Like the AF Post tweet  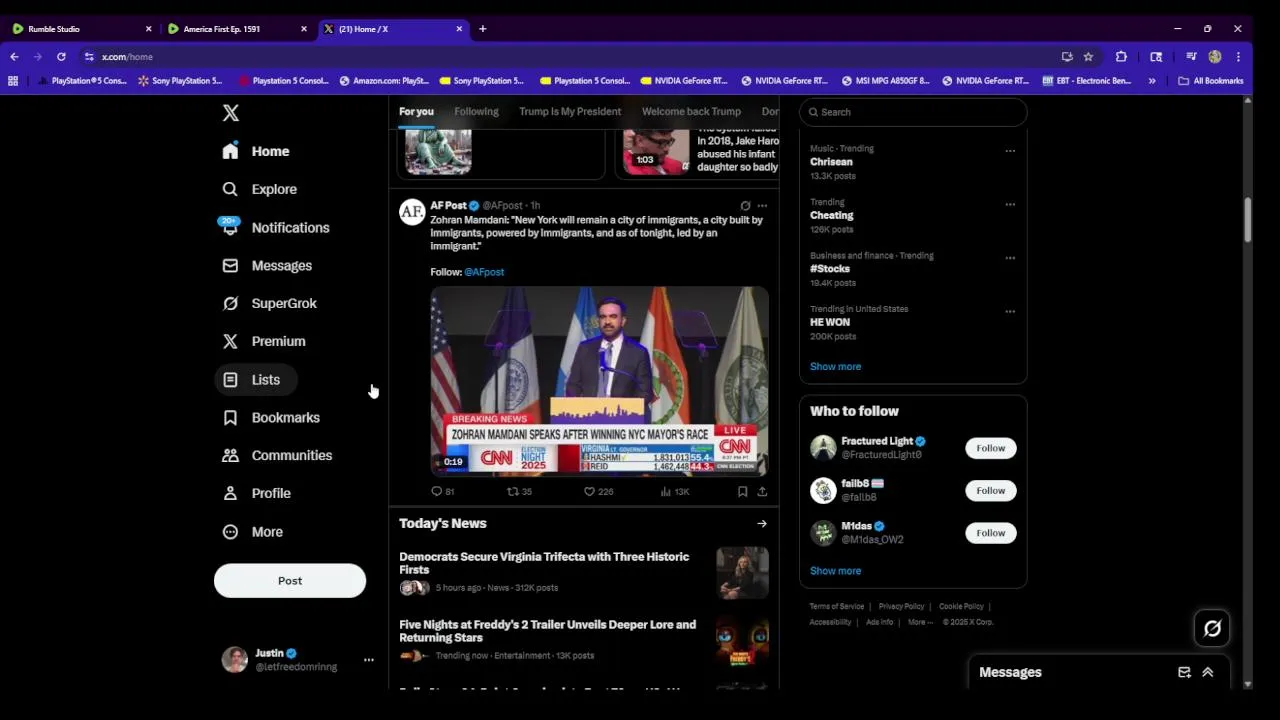590,491
